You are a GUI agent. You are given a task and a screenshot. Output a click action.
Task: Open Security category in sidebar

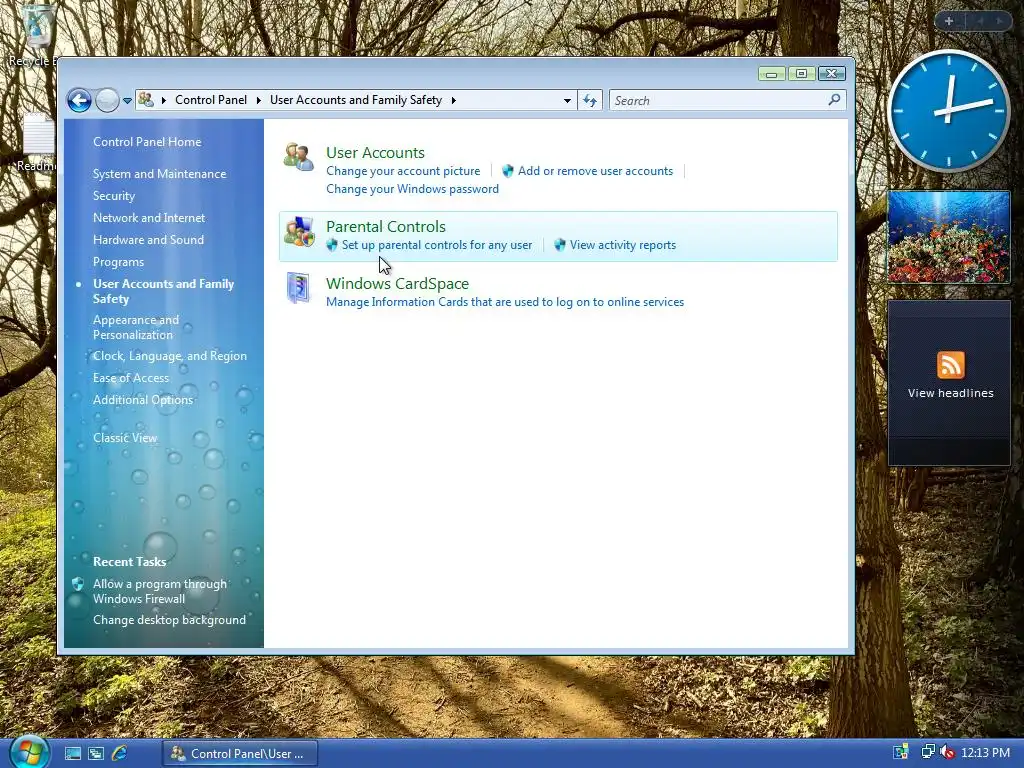[x=114, y=196]
